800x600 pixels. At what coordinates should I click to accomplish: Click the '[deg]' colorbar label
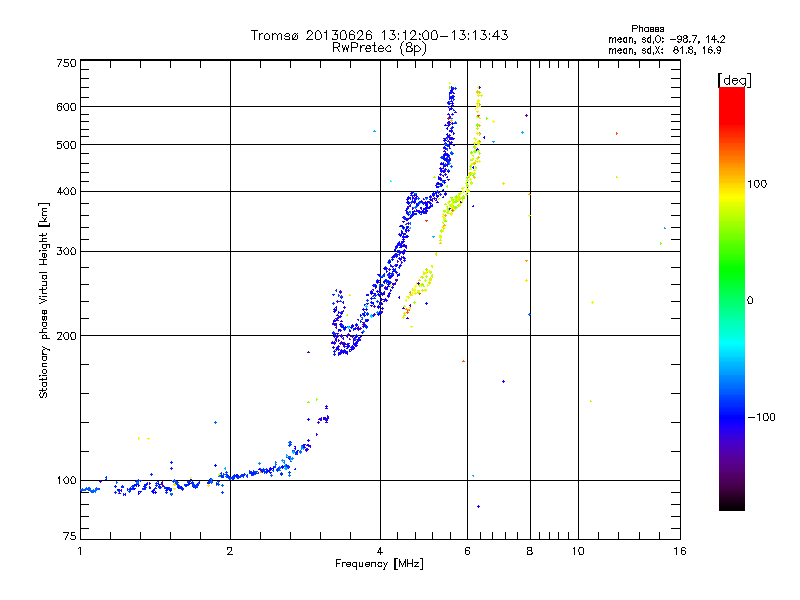pyautogui.click(x=734, y=80)
